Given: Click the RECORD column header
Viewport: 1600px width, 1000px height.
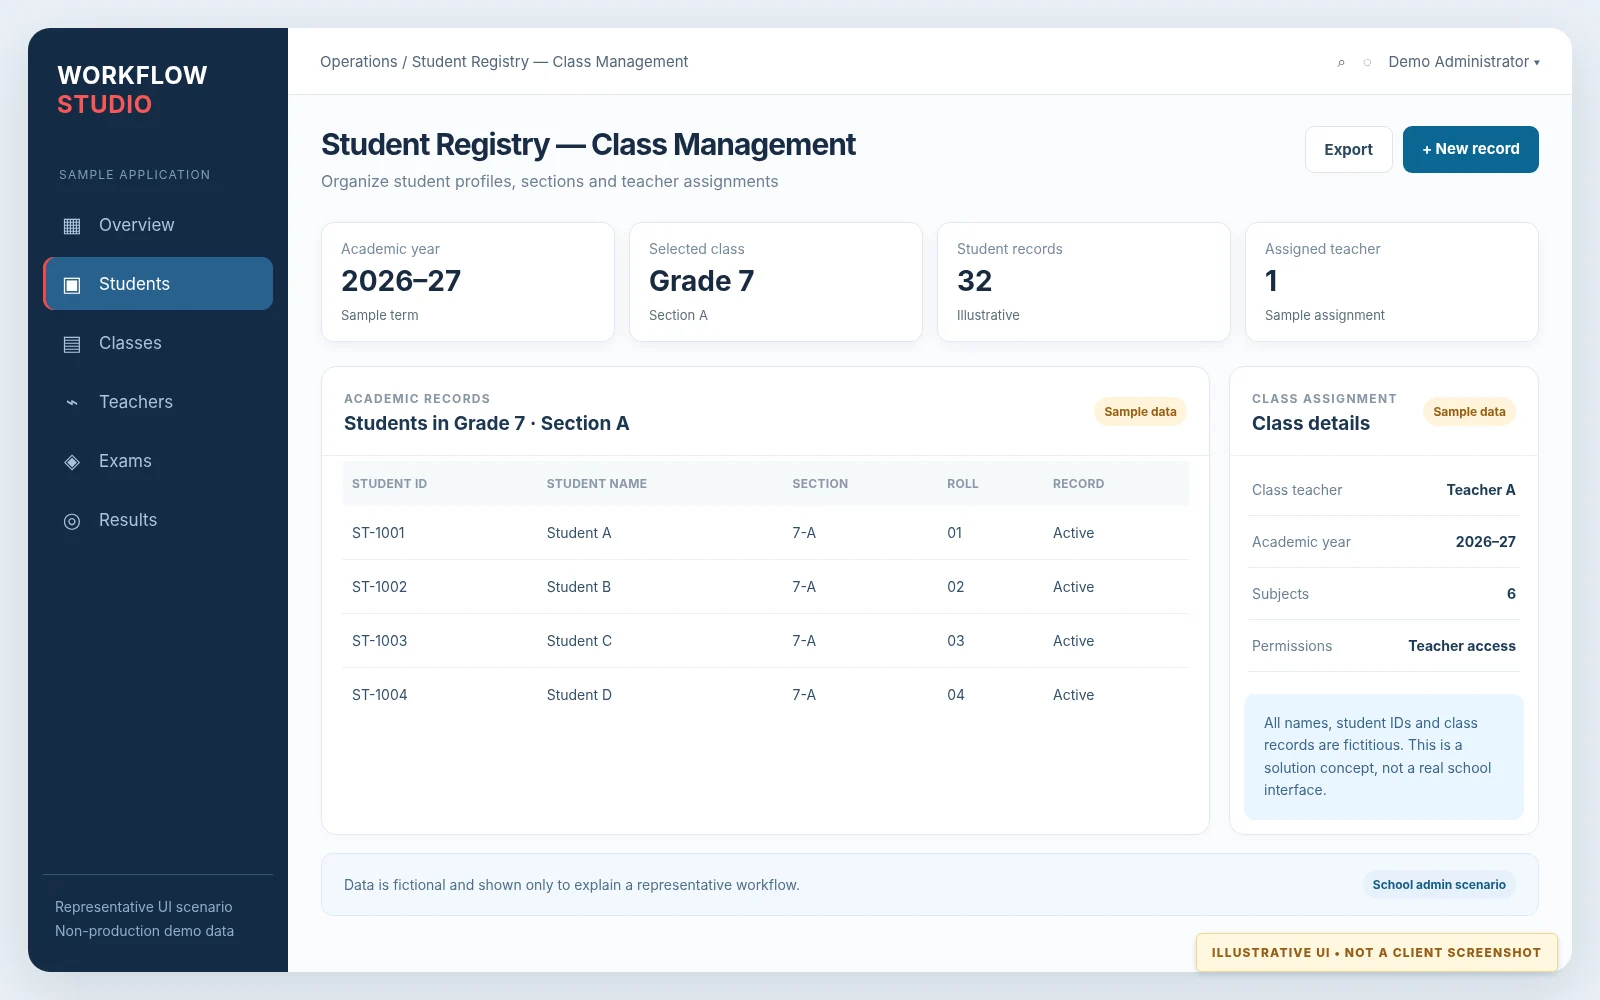Looking at the screenshot, I should (x=1078, y=484).
